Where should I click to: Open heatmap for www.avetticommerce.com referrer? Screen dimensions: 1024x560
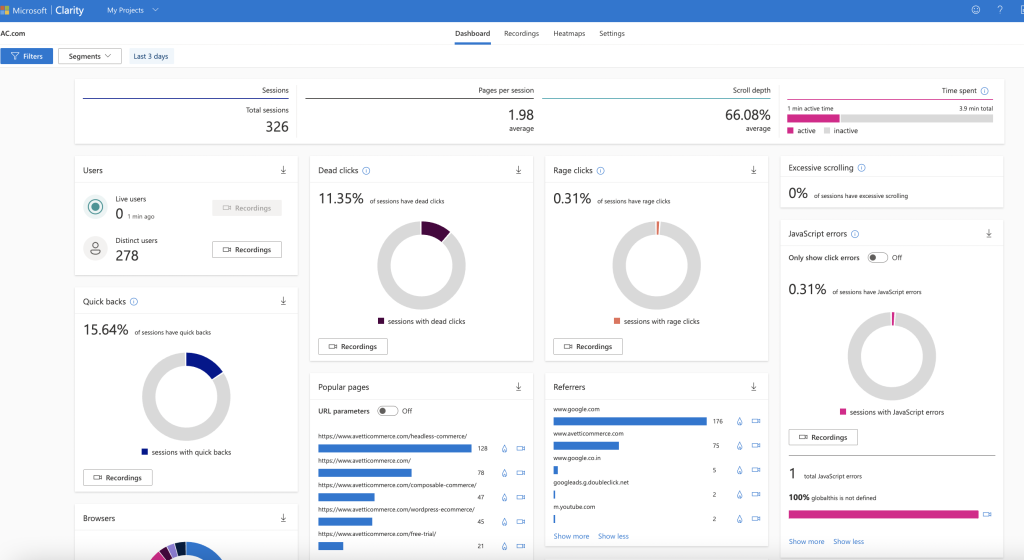coord(739,446)
